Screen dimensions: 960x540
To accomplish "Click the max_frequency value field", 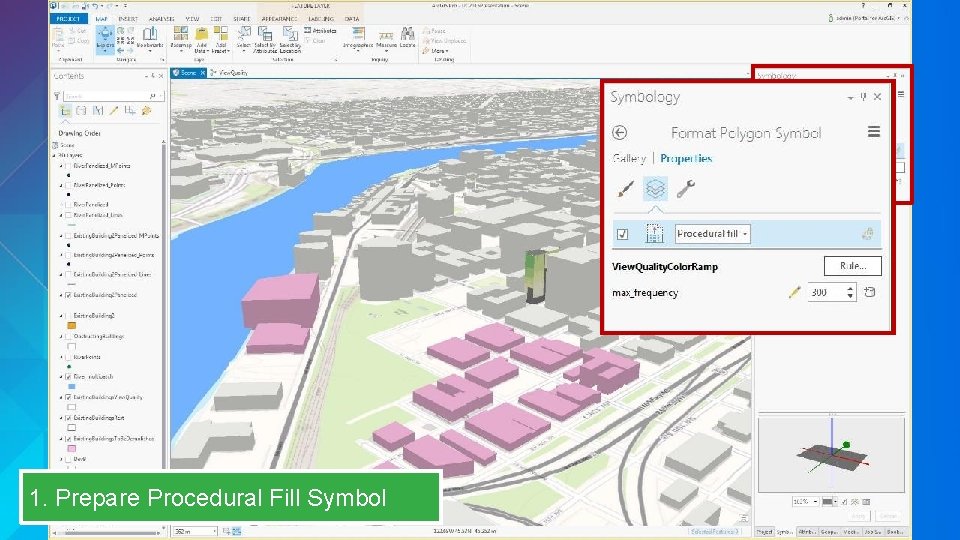I will pyautogui.click(x=826, y=292).
